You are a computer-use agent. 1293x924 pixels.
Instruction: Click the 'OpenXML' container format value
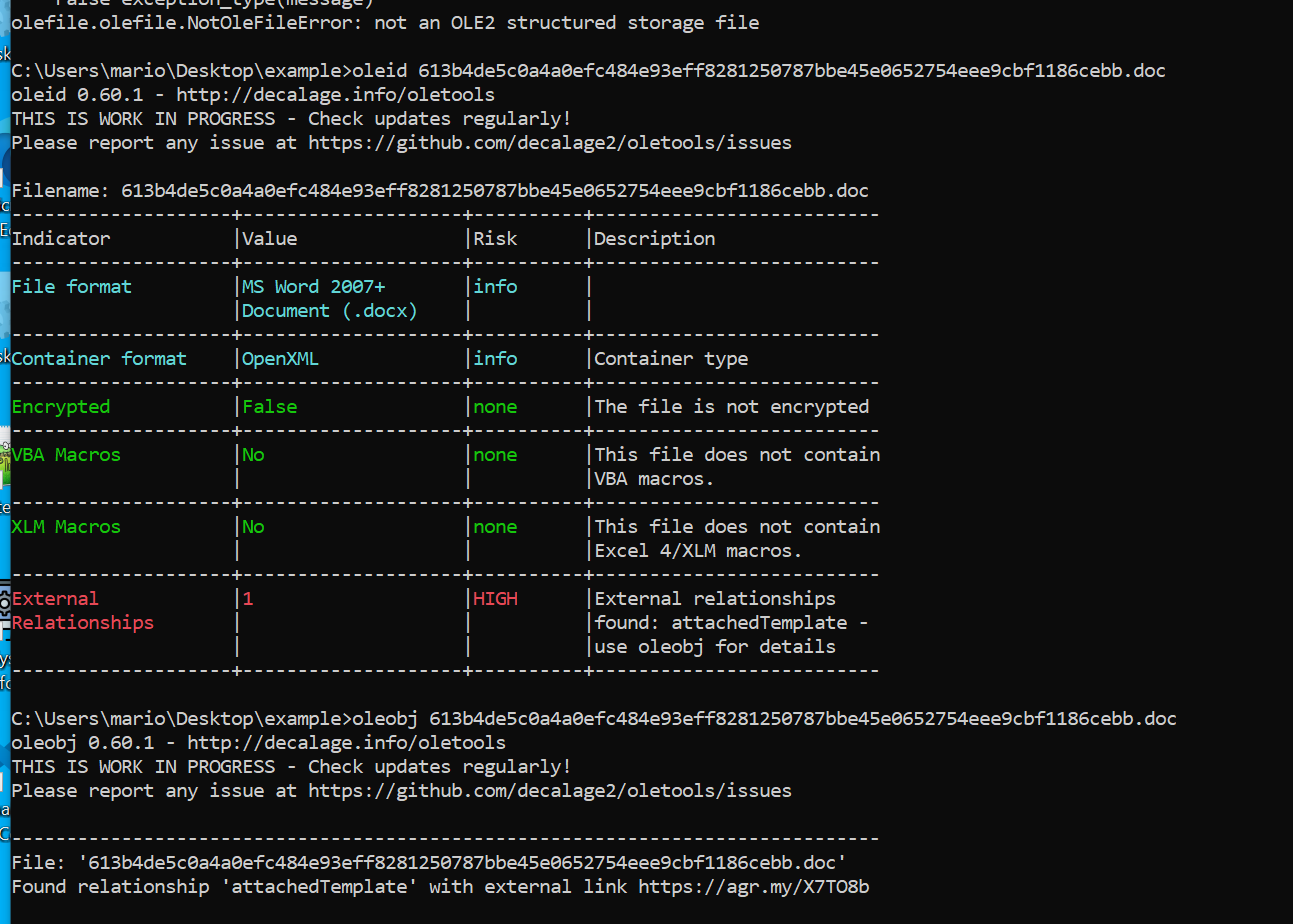pos(281,359)
